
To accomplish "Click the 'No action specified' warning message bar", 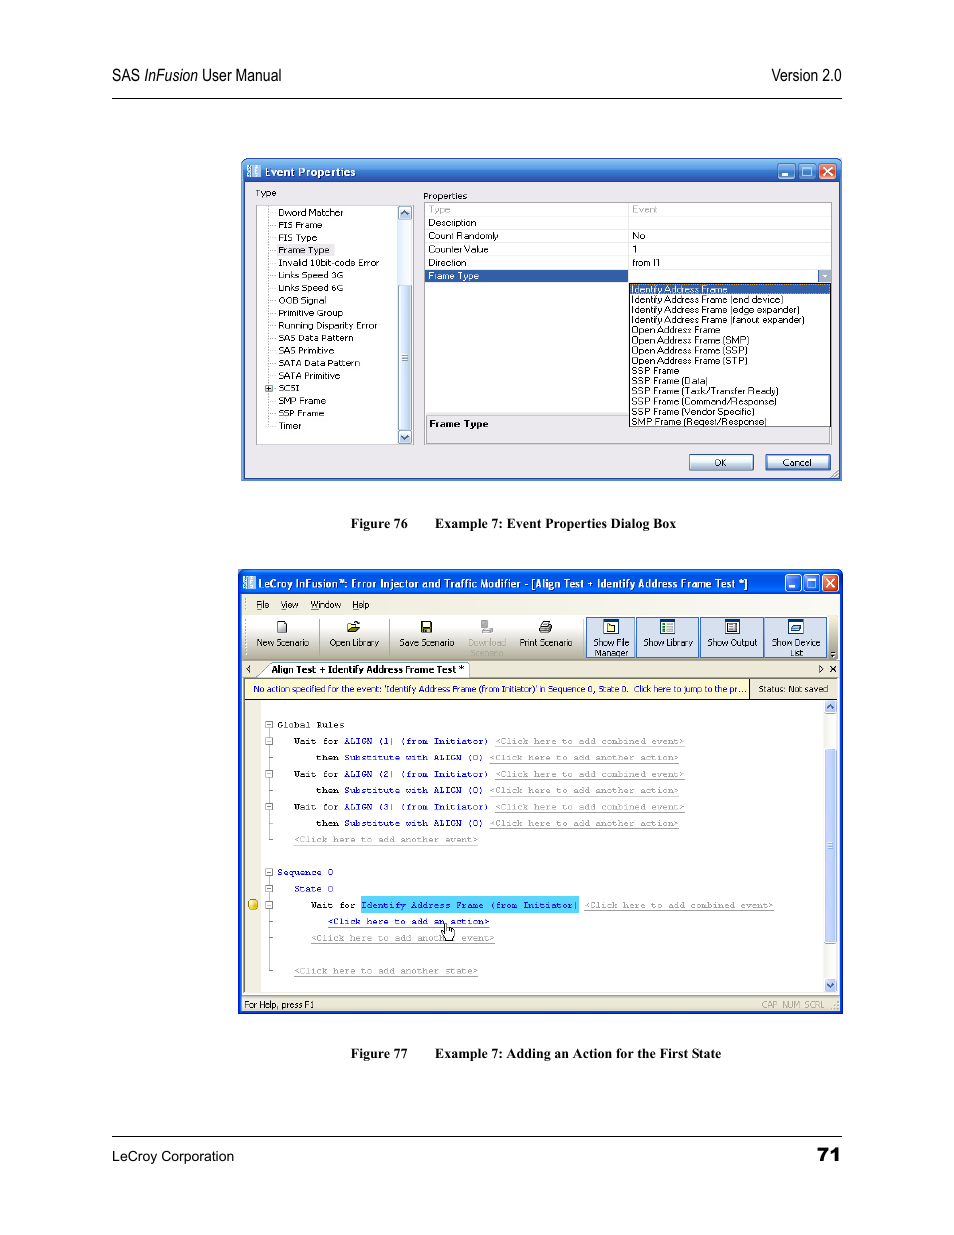I will click(496, 689).
